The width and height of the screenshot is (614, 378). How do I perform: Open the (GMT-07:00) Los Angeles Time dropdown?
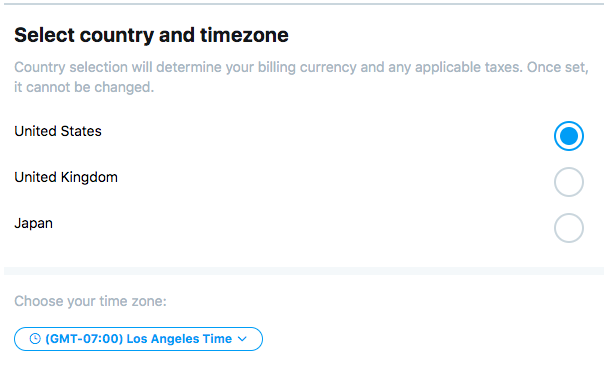(138, 339)
